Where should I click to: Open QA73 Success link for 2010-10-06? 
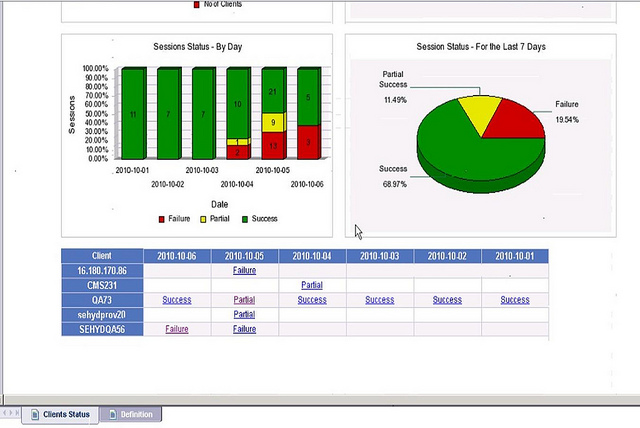point(176,299)
